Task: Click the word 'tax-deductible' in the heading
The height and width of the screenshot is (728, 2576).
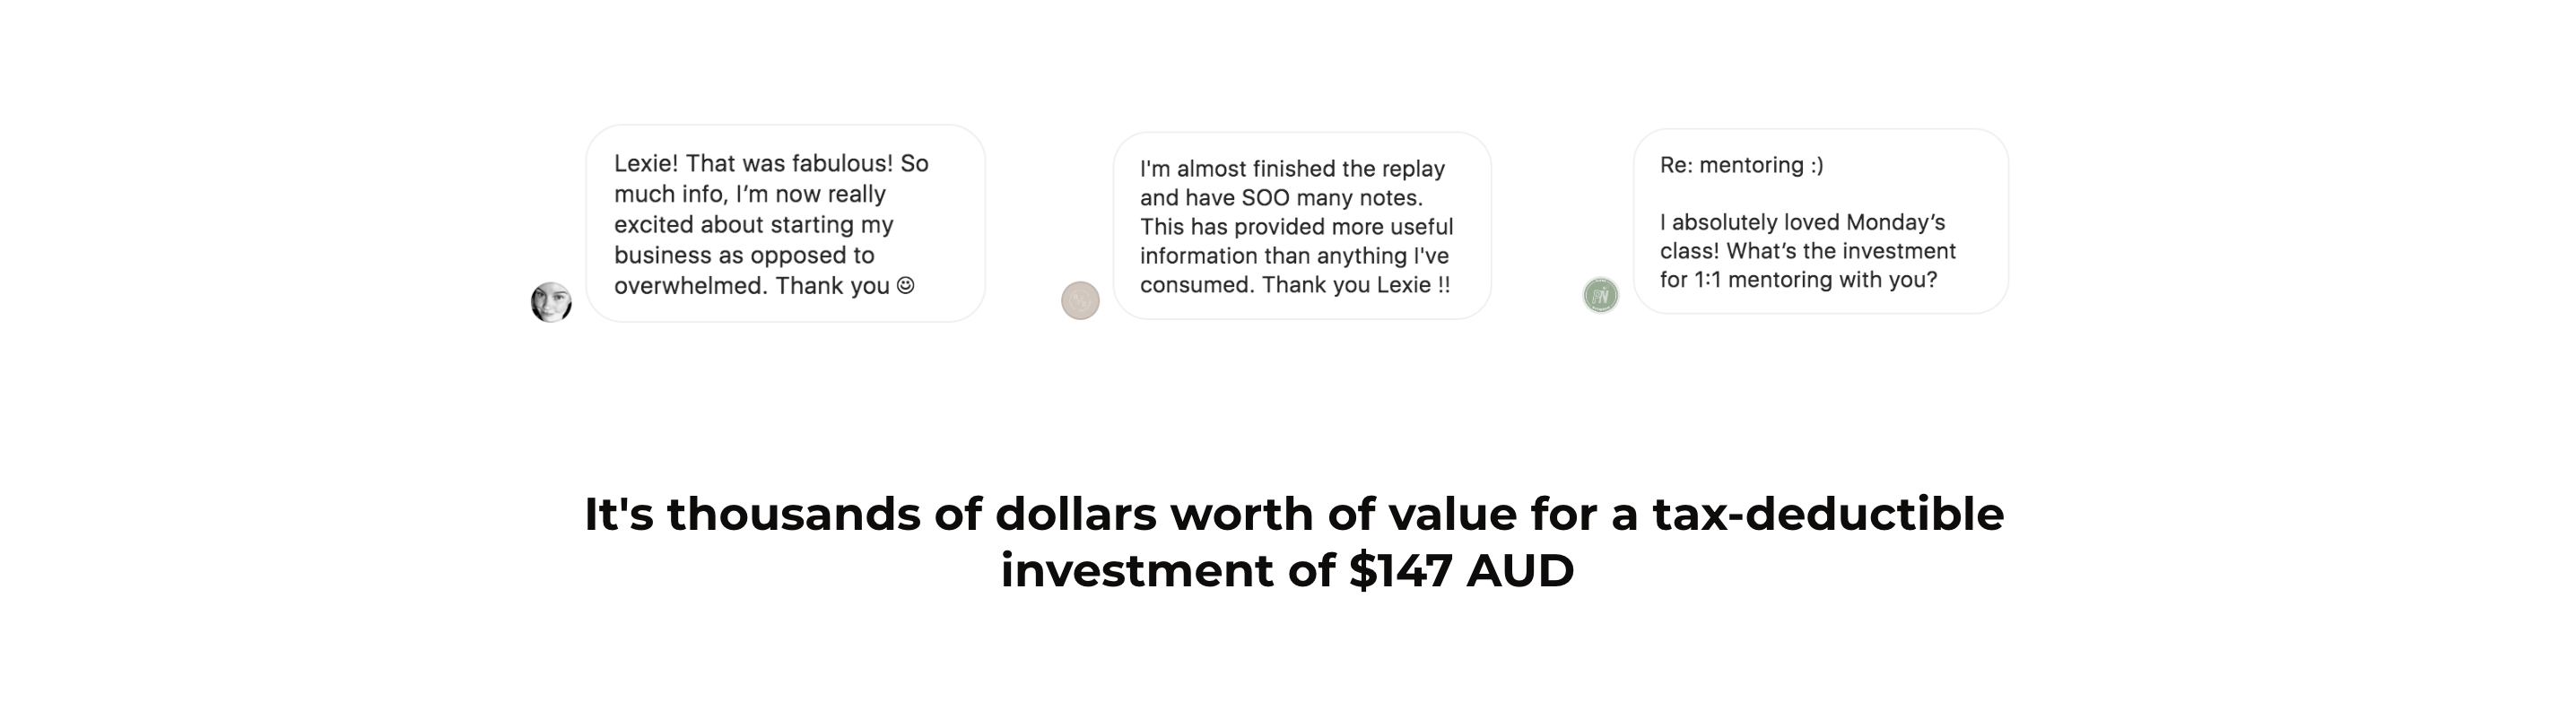Action: (x=1828, y=514)
